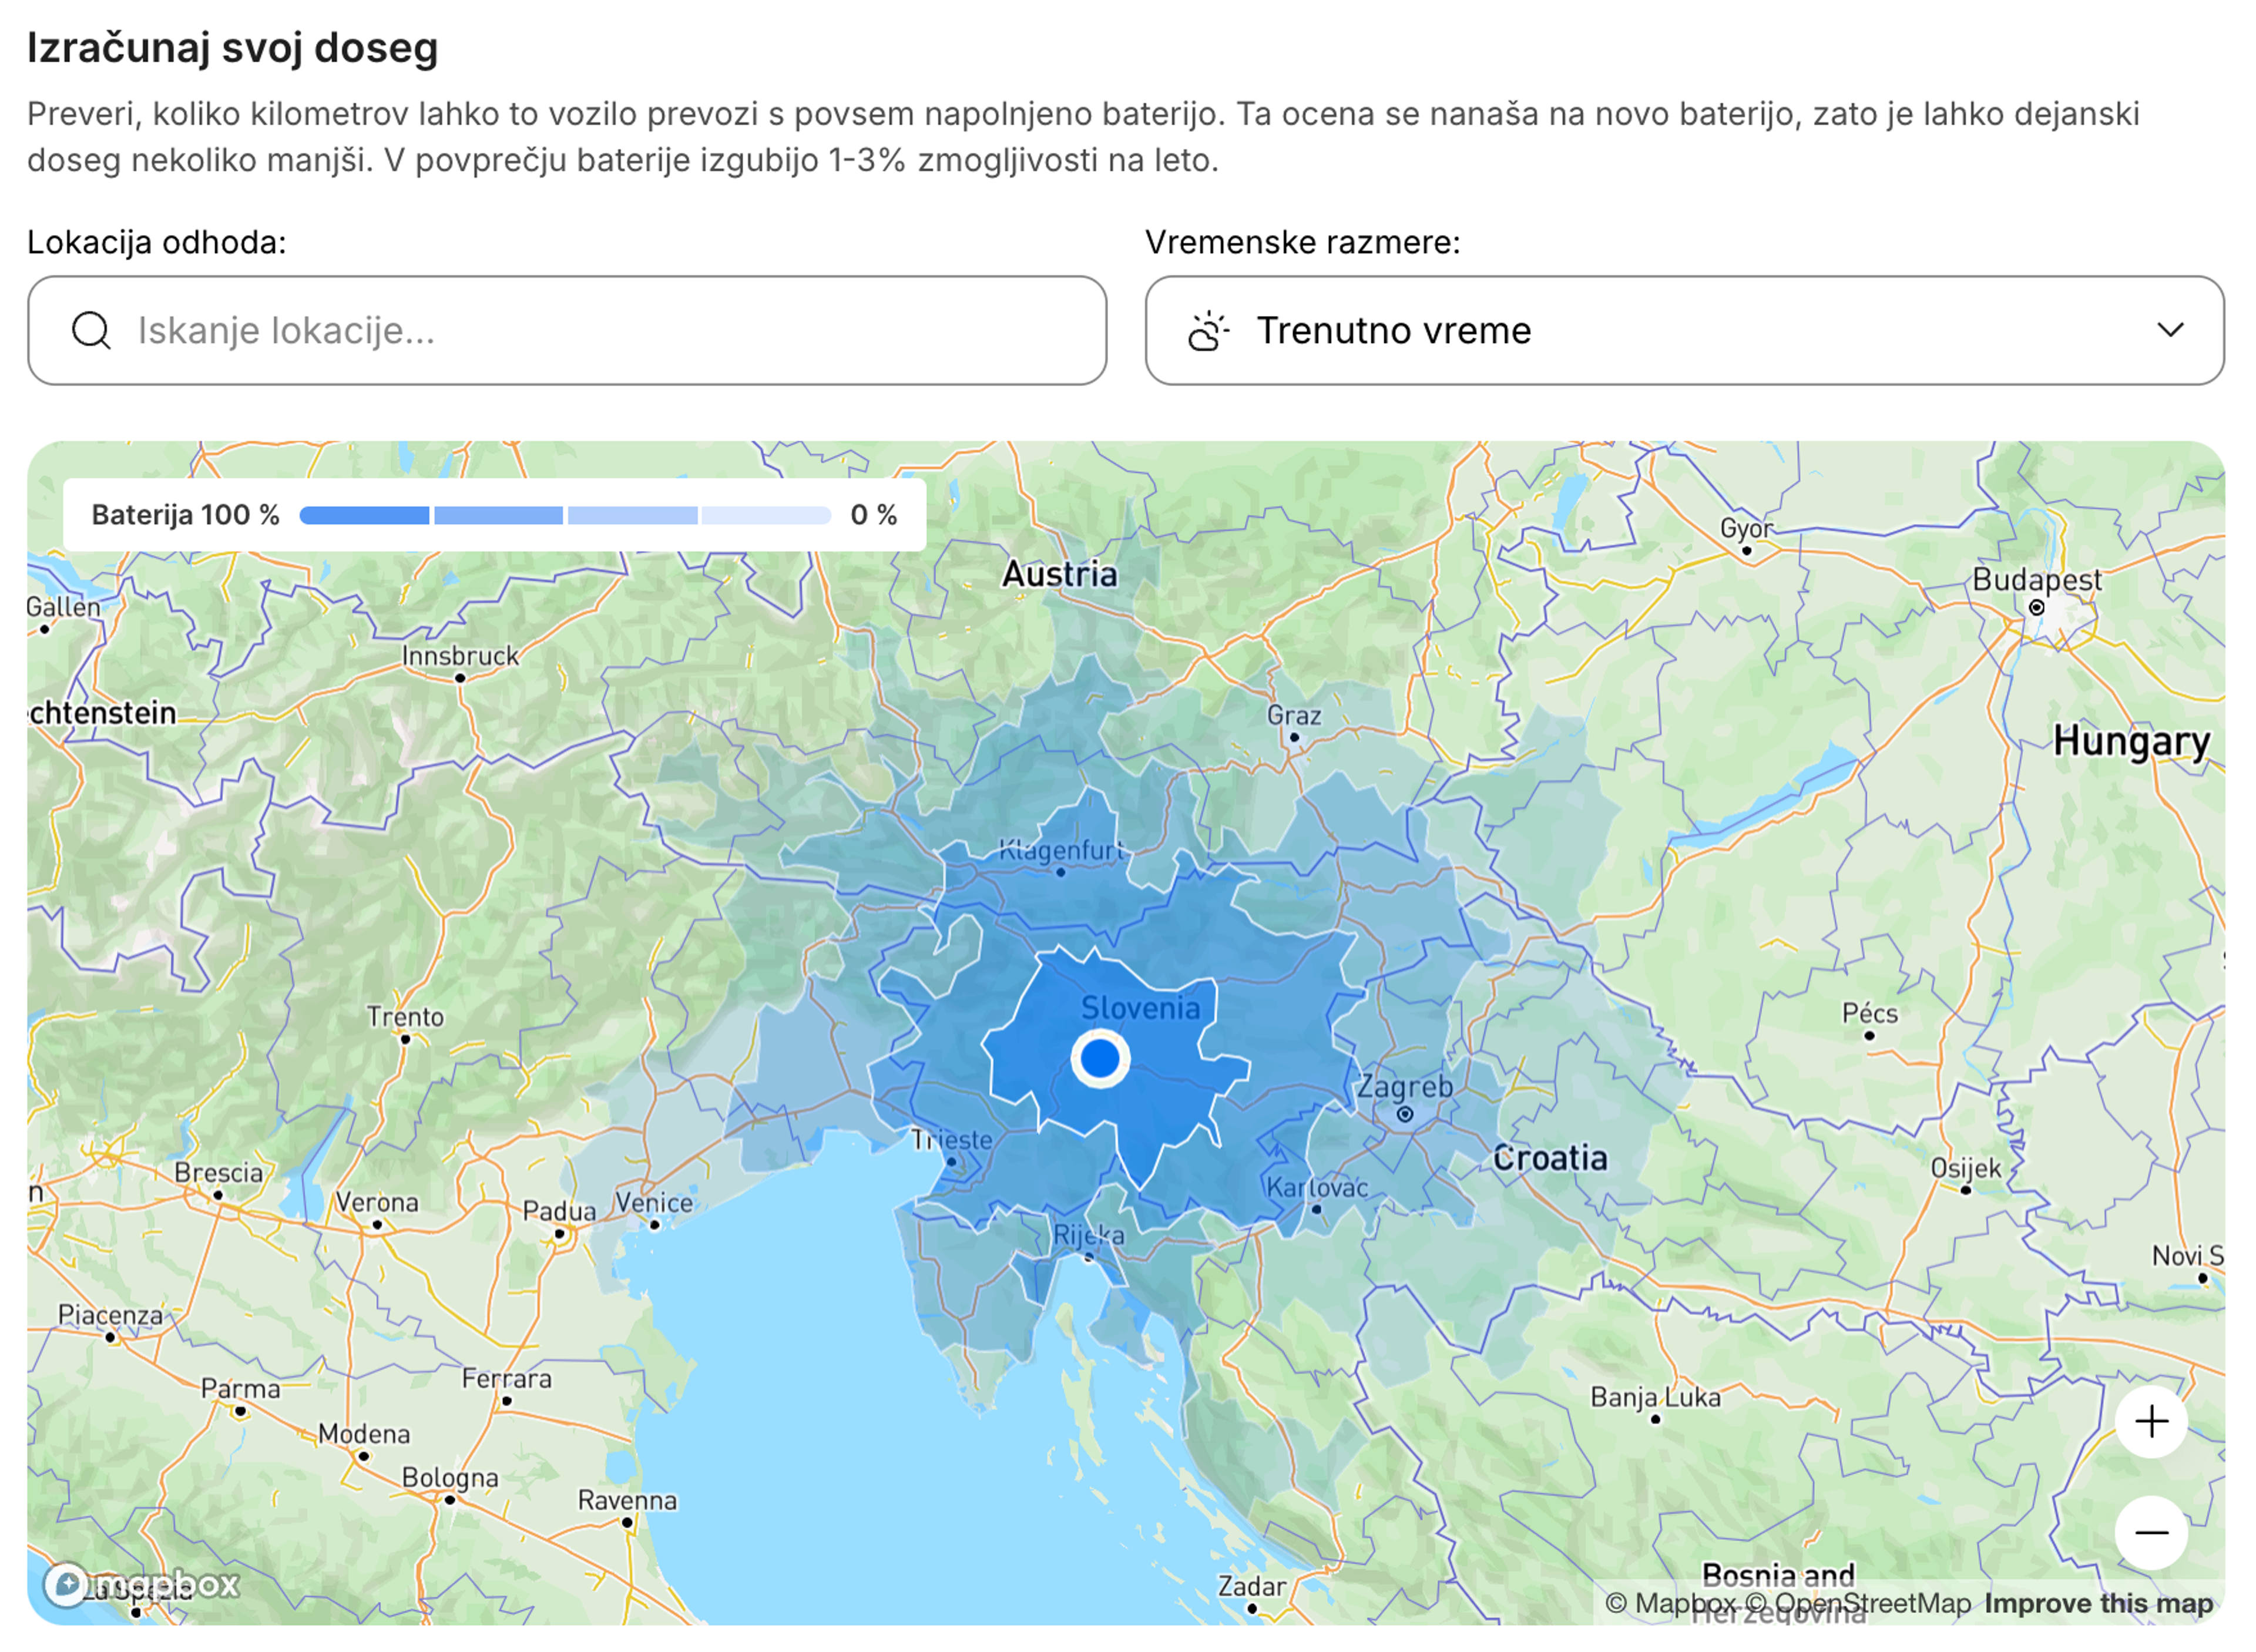This screenshot has width=2256, height=1652.
Task: Click the Ferrara city label
Action: (506, 1379)
